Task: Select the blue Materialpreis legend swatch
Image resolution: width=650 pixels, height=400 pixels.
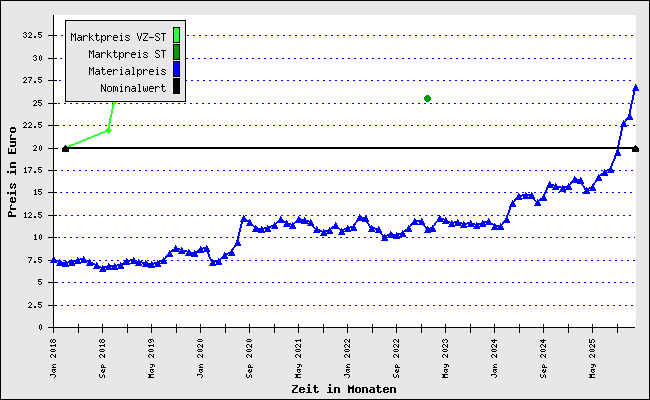Action: pos(176,70)
